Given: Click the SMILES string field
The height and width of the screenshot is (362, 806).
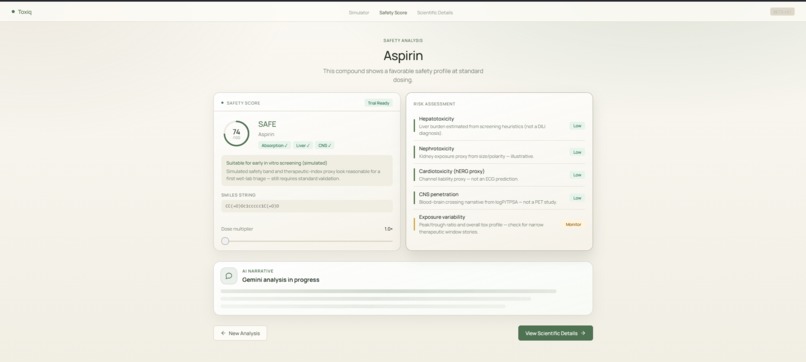Looking at the screenshot, I should 307,206.
